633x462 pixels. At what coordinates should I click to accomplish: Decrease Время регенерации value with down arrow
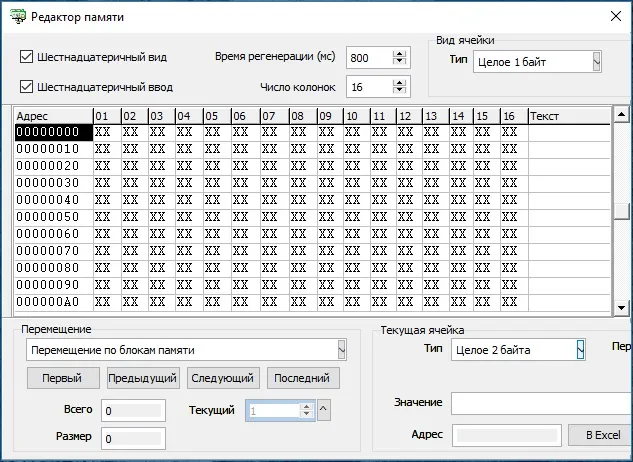tap(399, 61)
